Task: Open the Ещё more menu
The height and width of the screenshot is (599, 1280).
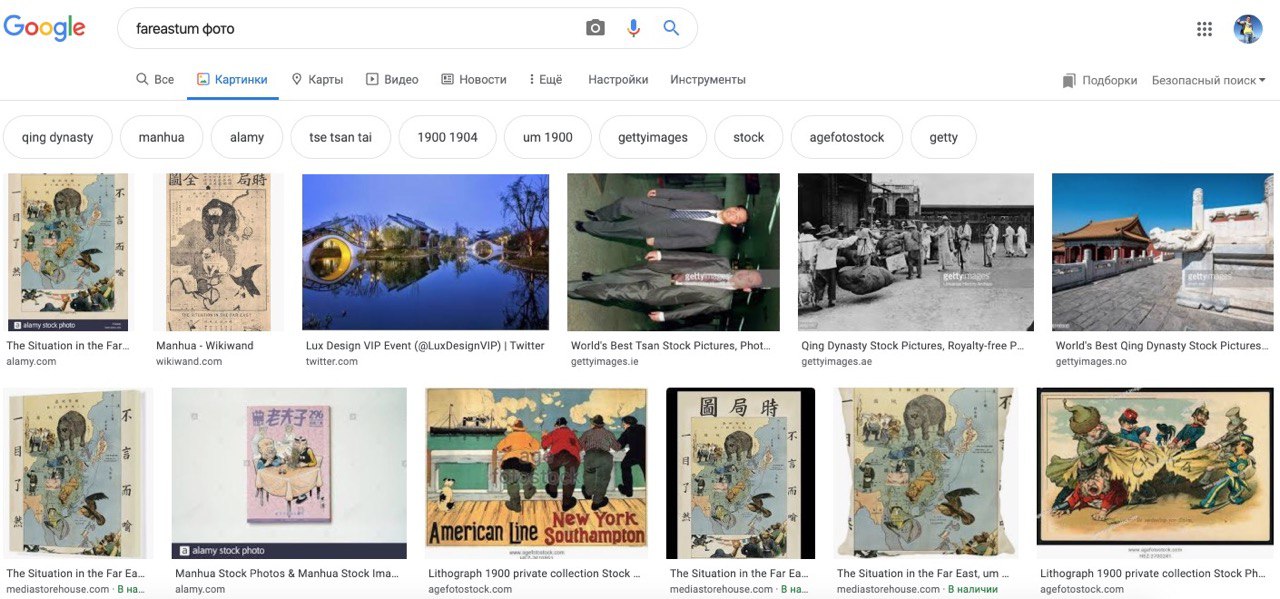Action: coord(545,80)
